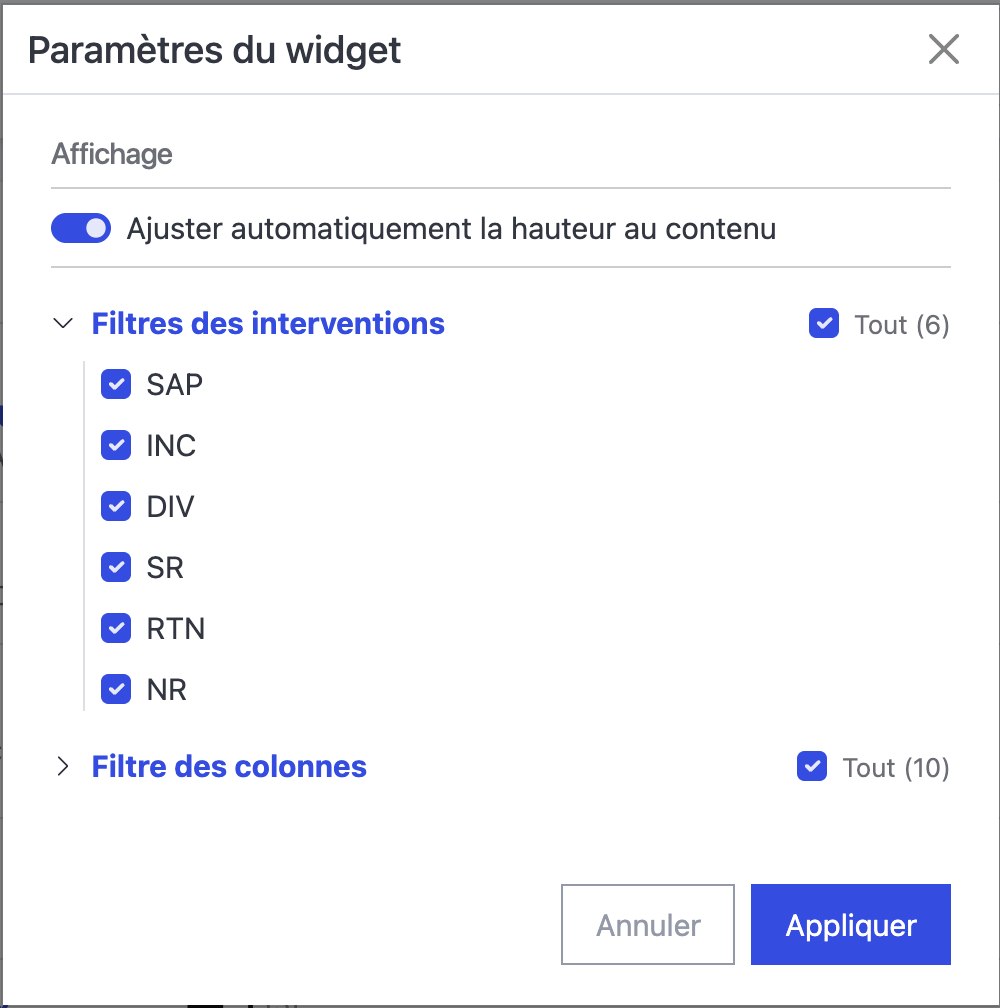Click the Filtres des interventions heading

tap(268, 324)
